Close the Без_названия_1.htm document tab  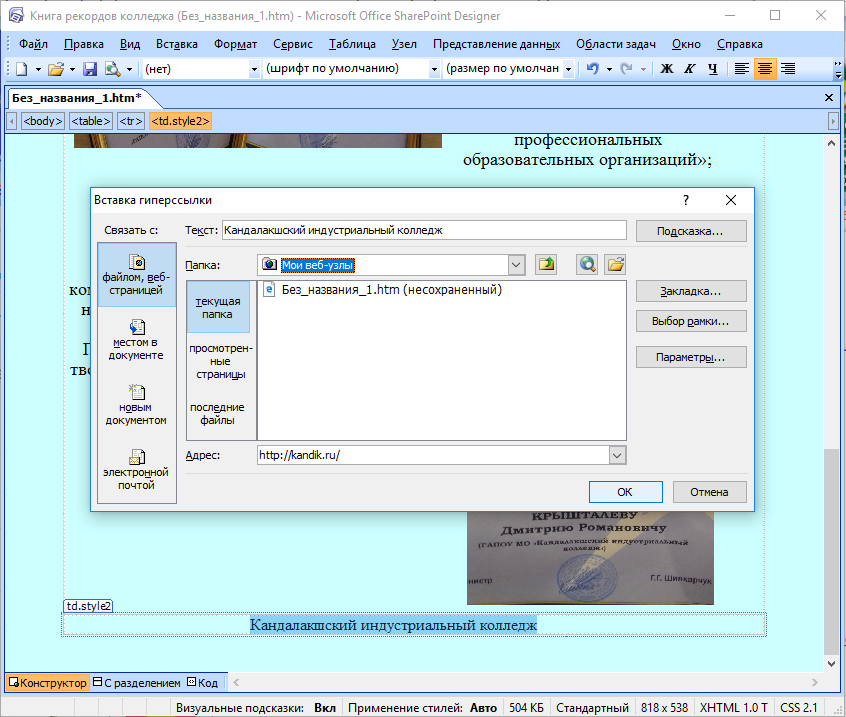click(829, 98)
